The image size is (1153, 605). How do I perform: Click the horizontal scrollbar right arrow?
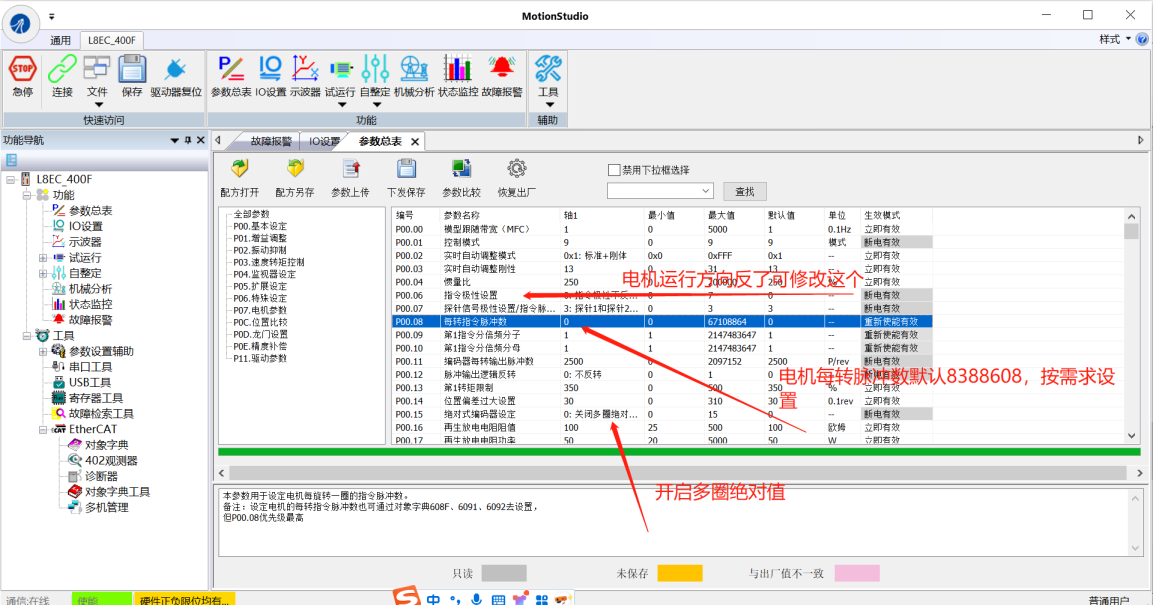coord(1140,473)
